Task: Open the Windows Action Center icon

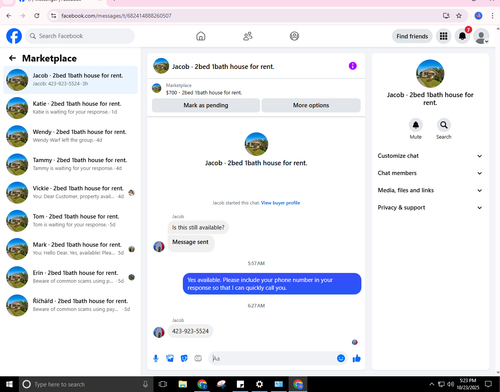Action: pyautogui.click(x=489, y=384)
